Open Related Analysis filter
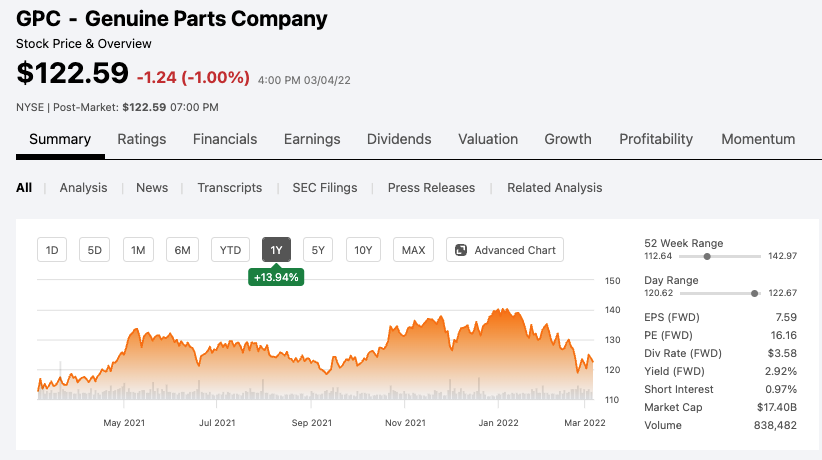The width and height of the screenshot is (822, 460). [x=555, y=188]
